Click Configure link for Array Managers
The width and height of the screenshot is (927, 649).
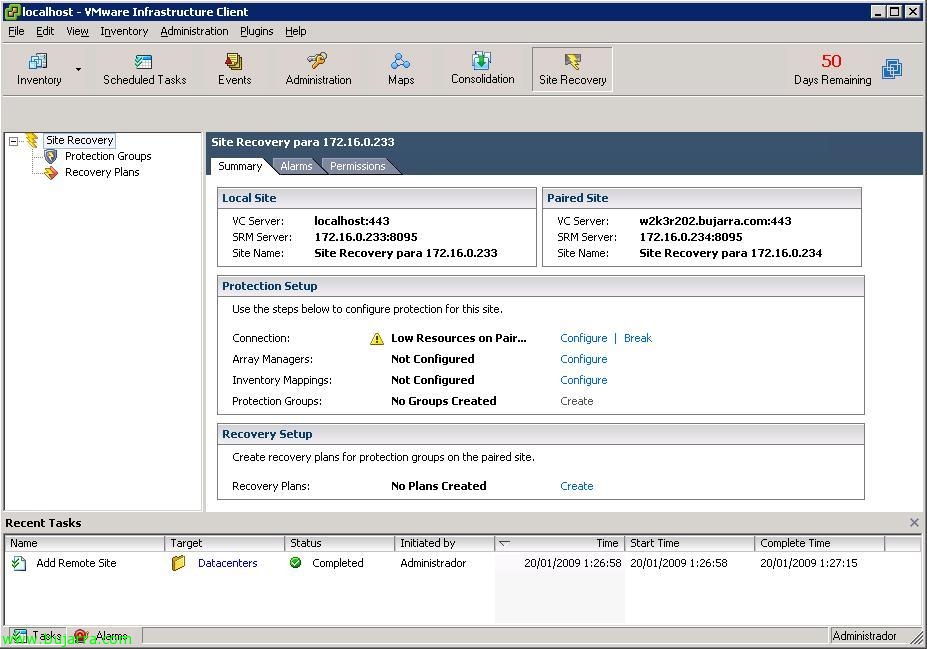584,359
